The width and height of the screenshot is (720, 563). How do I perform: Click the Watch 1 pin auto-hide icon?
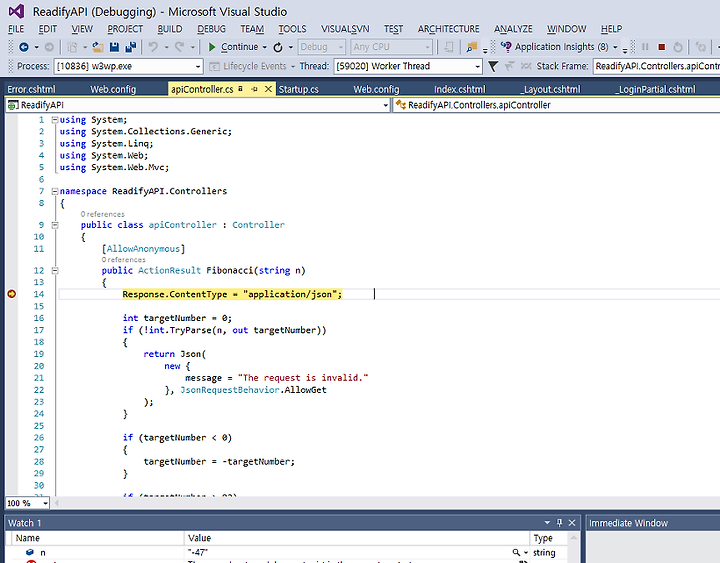click(559, 523)
